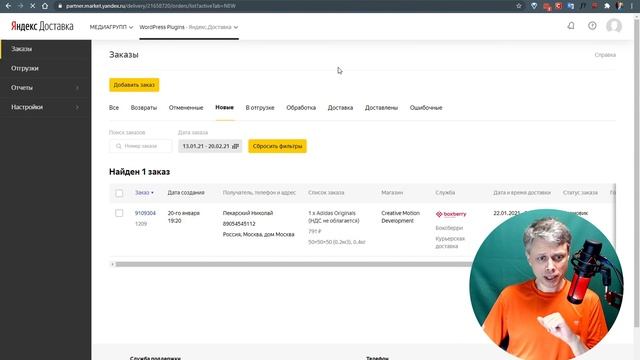Click browser forward arrow
This screenshot has width=640, height=360.
[20, 6]
